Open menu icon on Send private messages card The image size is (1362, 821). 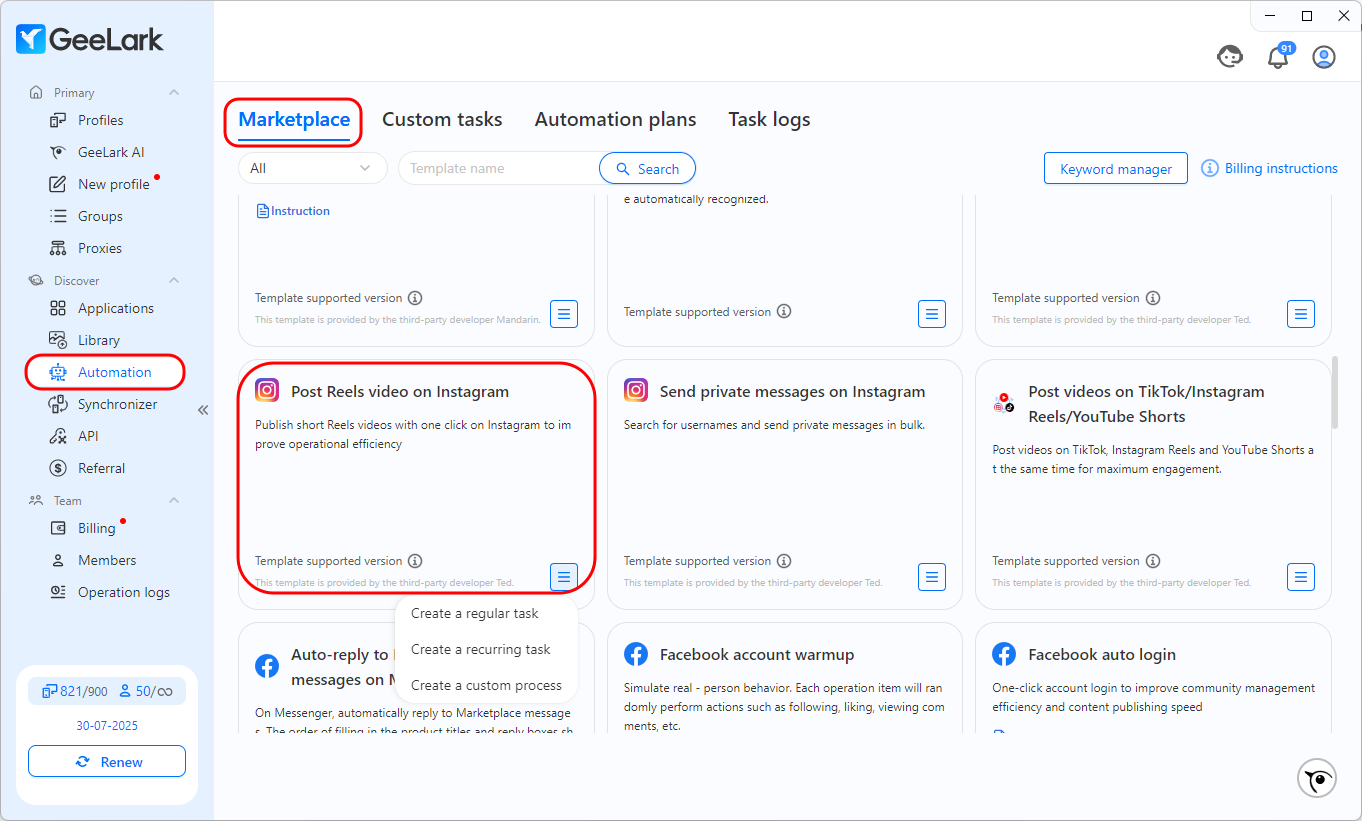(x=932, y=576)
